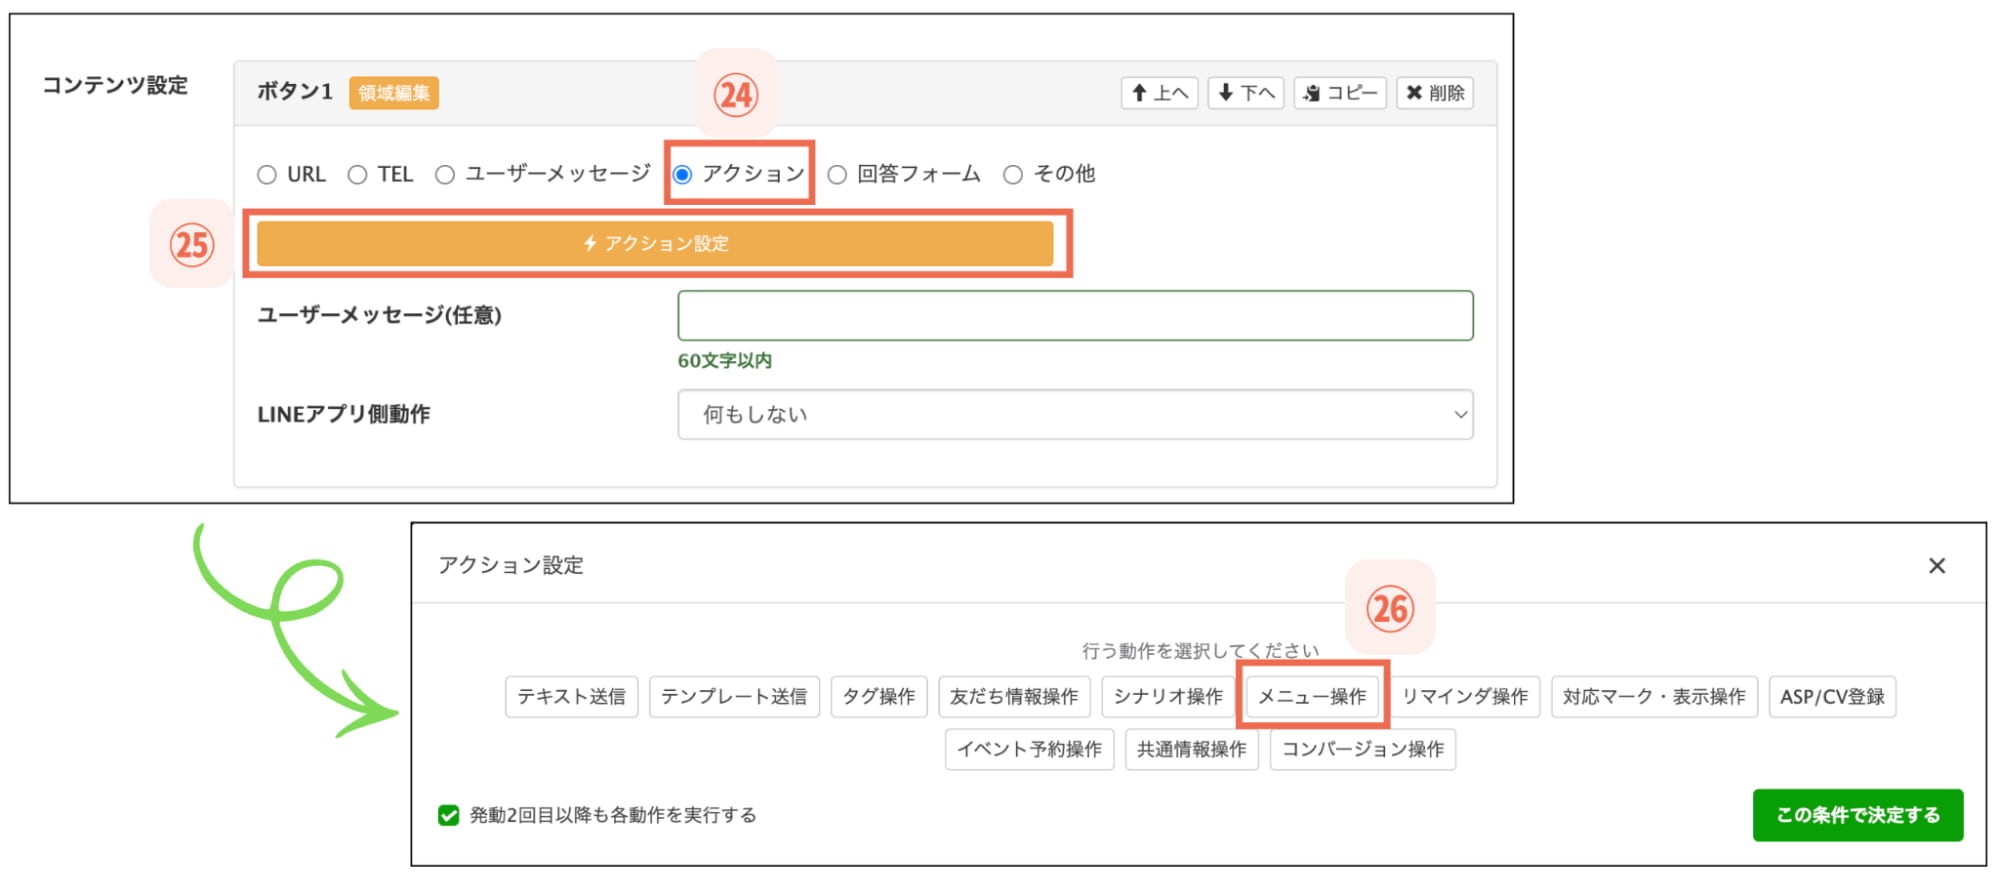Open 領域編集 area editor badge
Screen dimensions: 1999x877
pos(394,93)
